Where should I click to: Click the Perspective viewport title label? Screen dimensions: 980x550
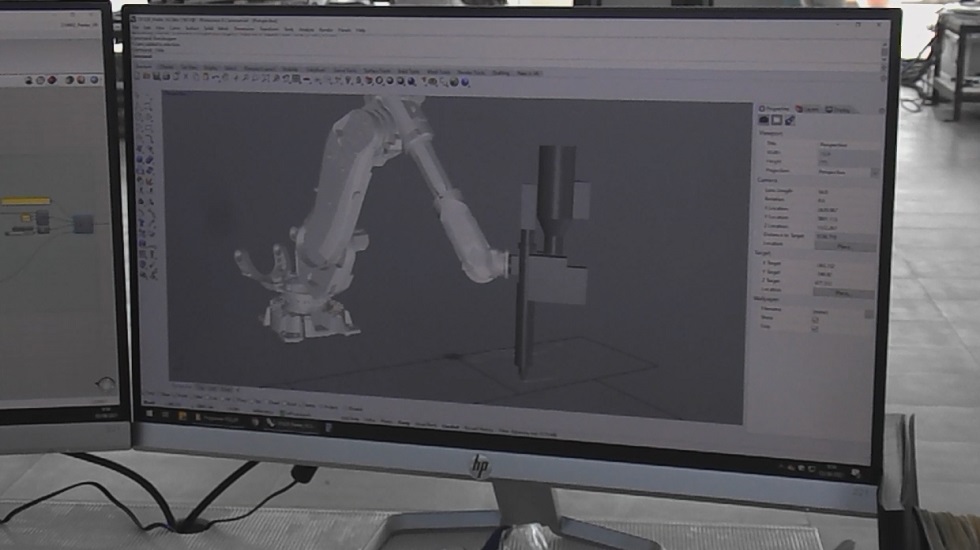coord(177,93)
